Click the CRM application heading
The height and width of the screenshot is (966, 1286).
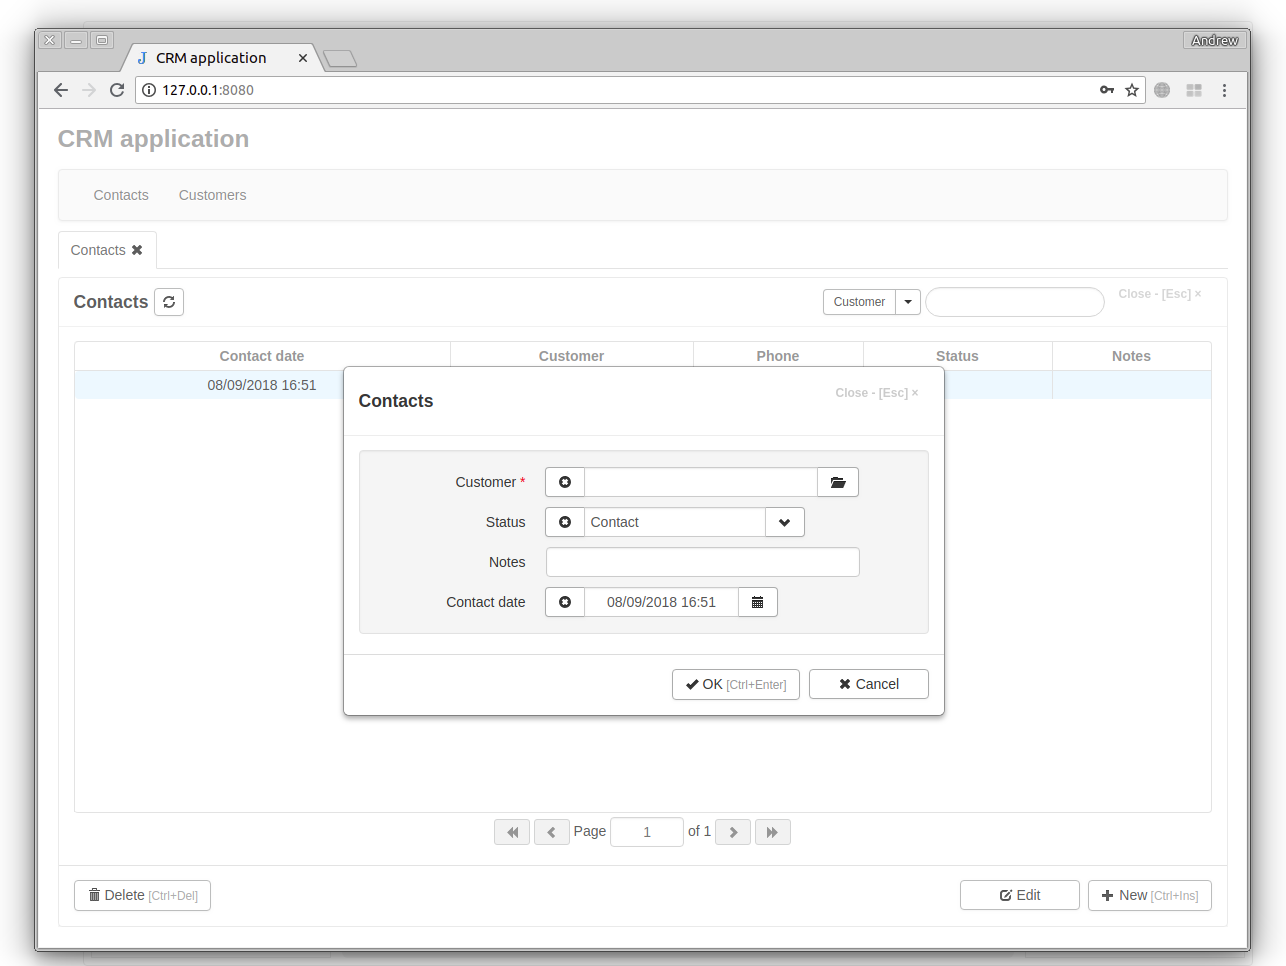(153, 139)
